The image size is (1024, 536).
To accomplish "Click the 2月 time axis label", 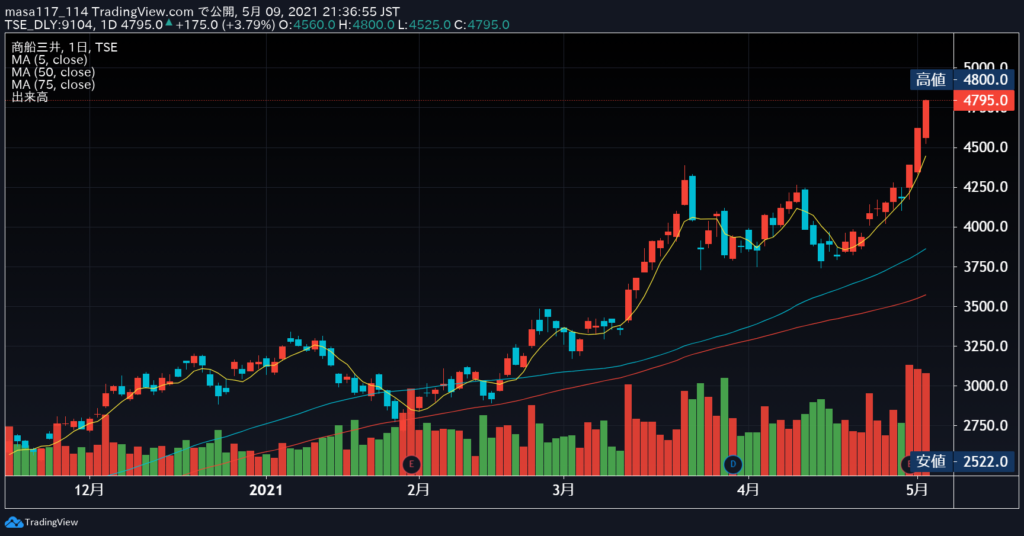I will tap(418, 490).
